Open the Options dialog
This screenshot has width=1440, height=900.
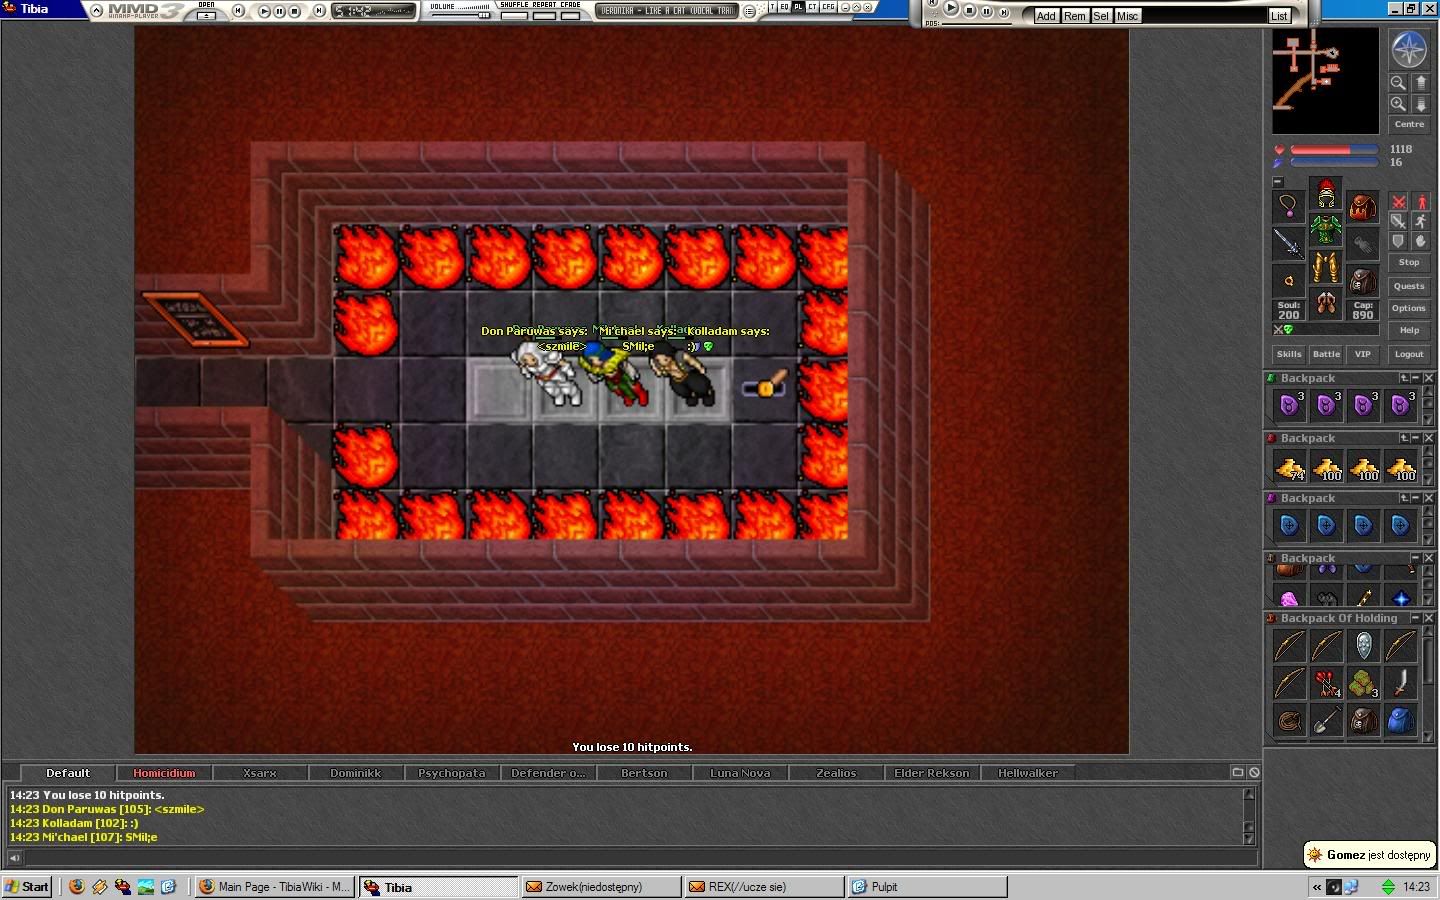click(x=1409, y=308)
